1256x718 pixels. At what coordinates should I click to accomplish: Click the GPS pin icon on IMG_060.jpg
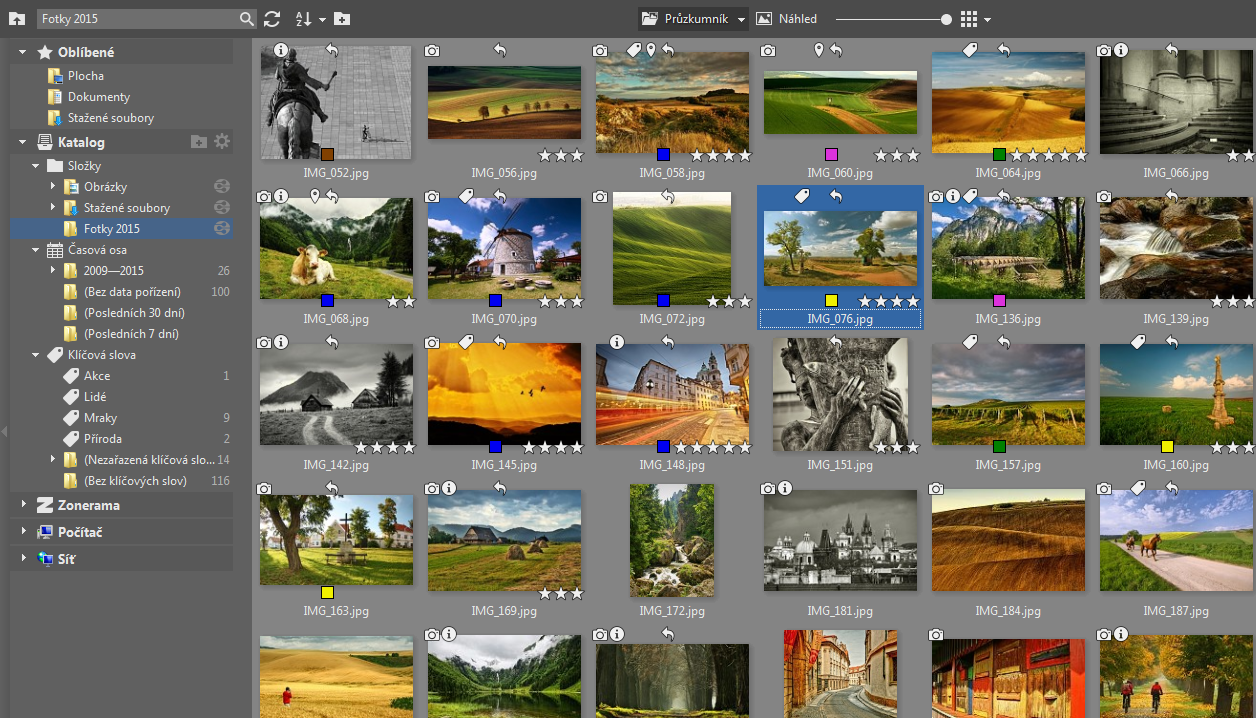(x=819, y=50)
